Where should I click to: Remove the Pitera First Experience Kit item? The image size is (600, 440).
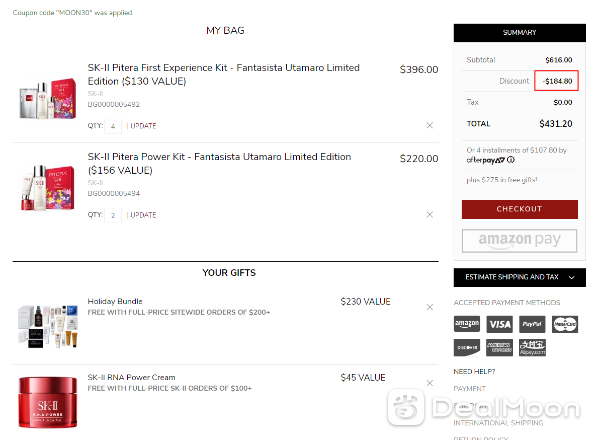click(430, 125)
